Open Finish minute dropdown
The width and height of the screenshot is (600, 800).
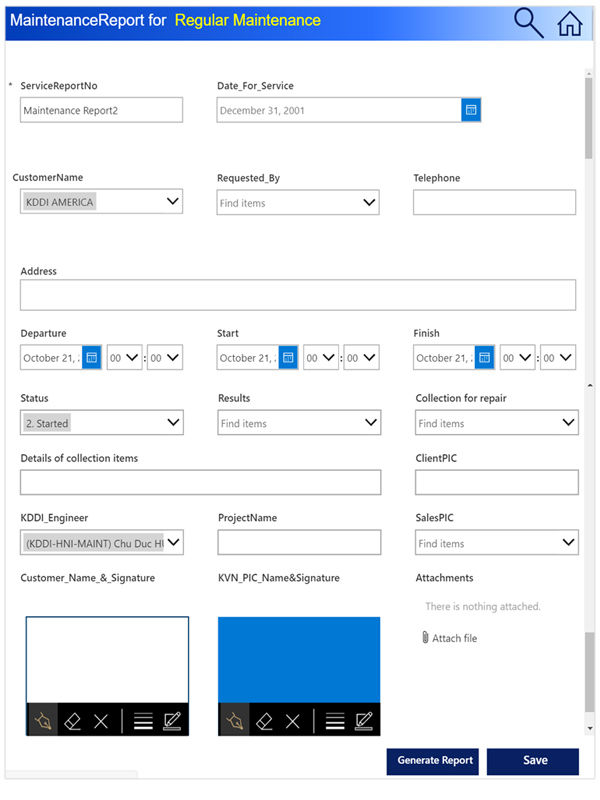tap(558, 357)
